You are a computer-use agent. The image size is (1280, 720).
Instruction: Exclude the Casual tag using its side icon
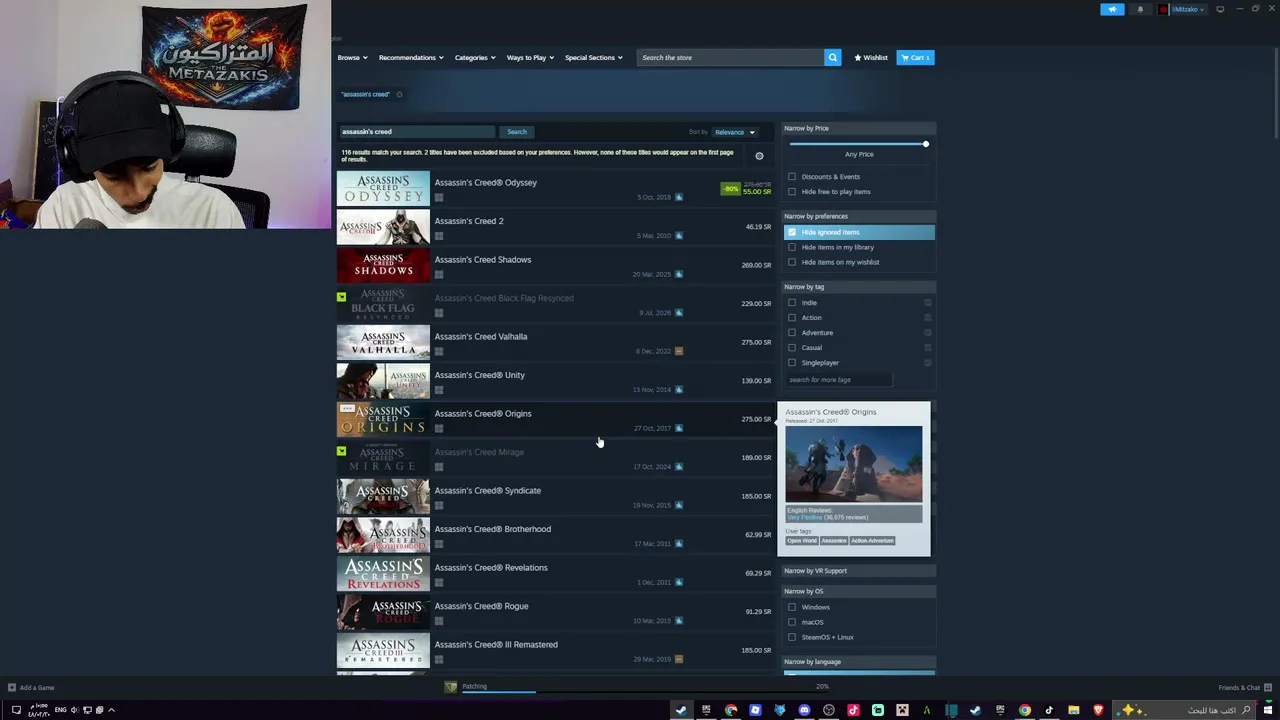[x=928, y=348]
